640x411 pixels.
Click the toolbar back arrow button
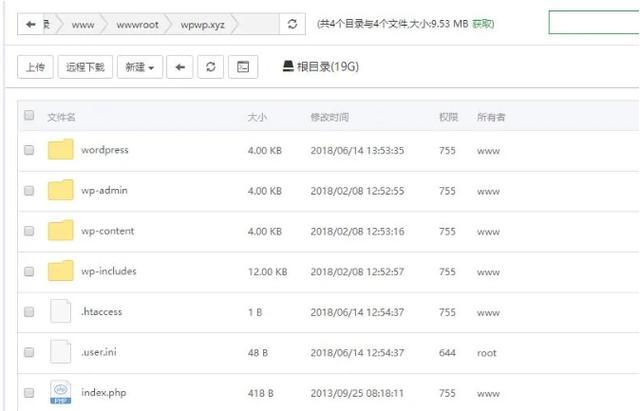tap(180, 67)
